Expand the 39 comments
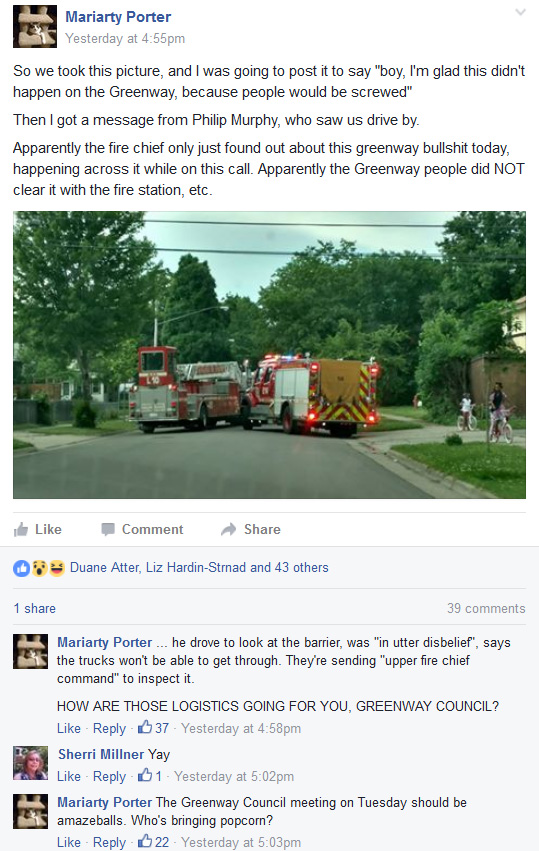Viewport: 539px width, 851px height. coord(486,608)
